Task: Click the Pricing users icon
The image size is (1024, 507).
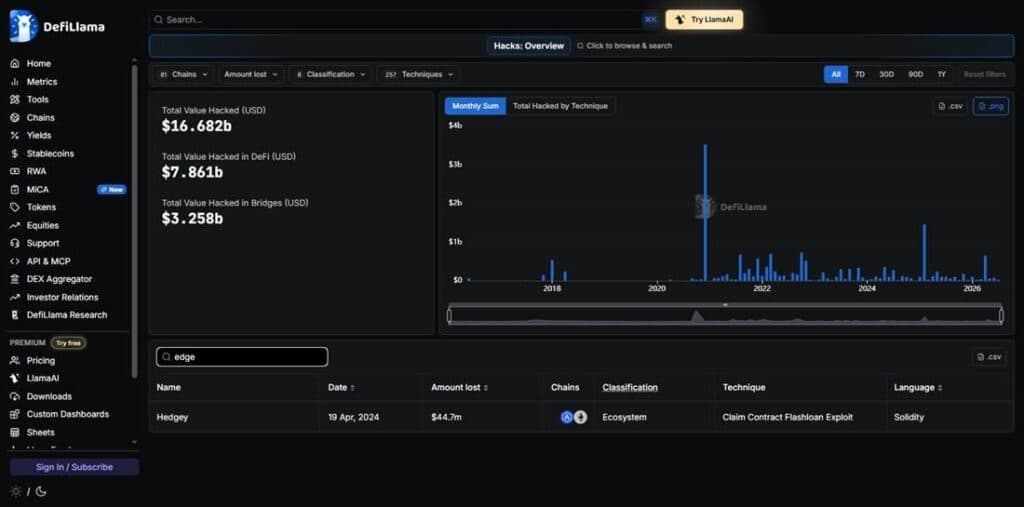Action: [14, 361]
